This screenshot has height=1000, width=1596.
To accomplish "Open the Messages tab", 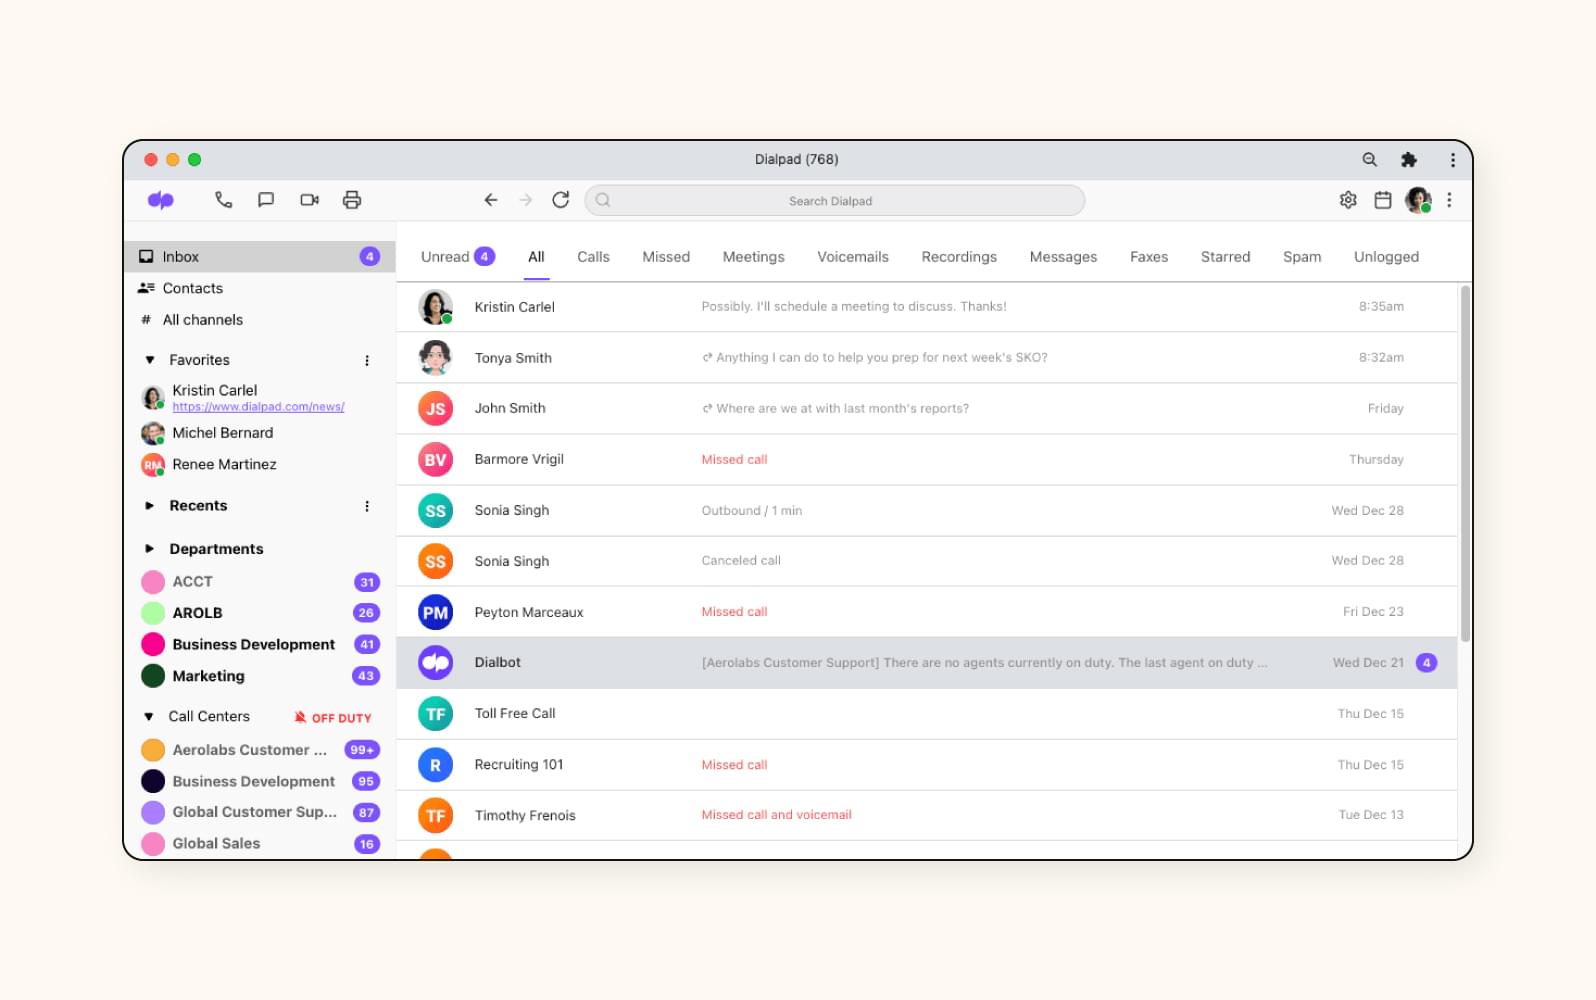I will [x=1063, y=257].
